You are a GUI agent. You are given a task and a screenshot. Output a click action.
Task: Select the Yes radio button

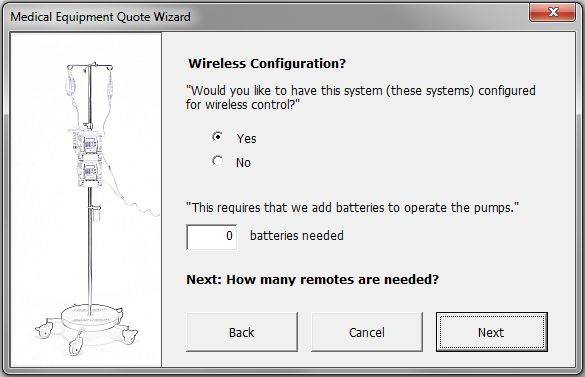pos(218,137)
